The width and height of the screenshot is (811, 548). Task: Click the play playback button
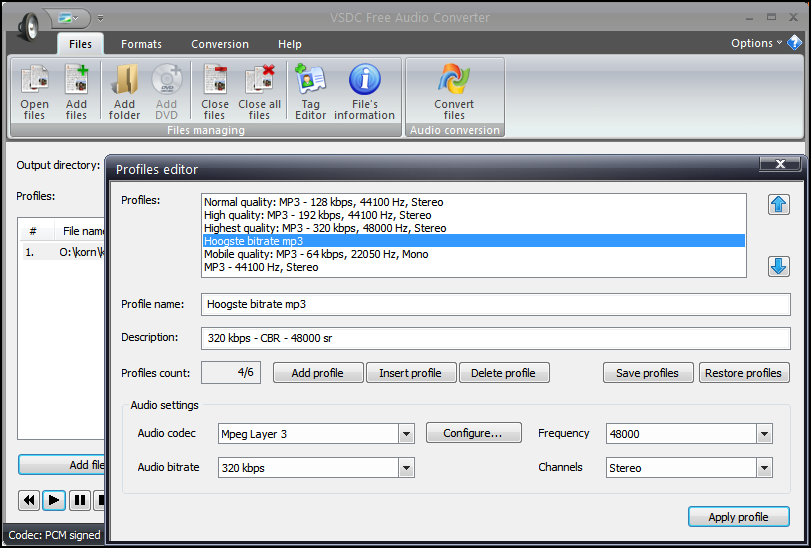click(54, 500)
